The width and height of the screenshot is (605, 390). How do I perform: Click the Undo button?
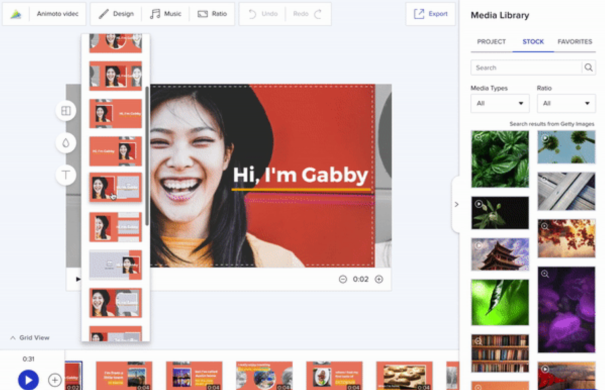tap(263, 14)
